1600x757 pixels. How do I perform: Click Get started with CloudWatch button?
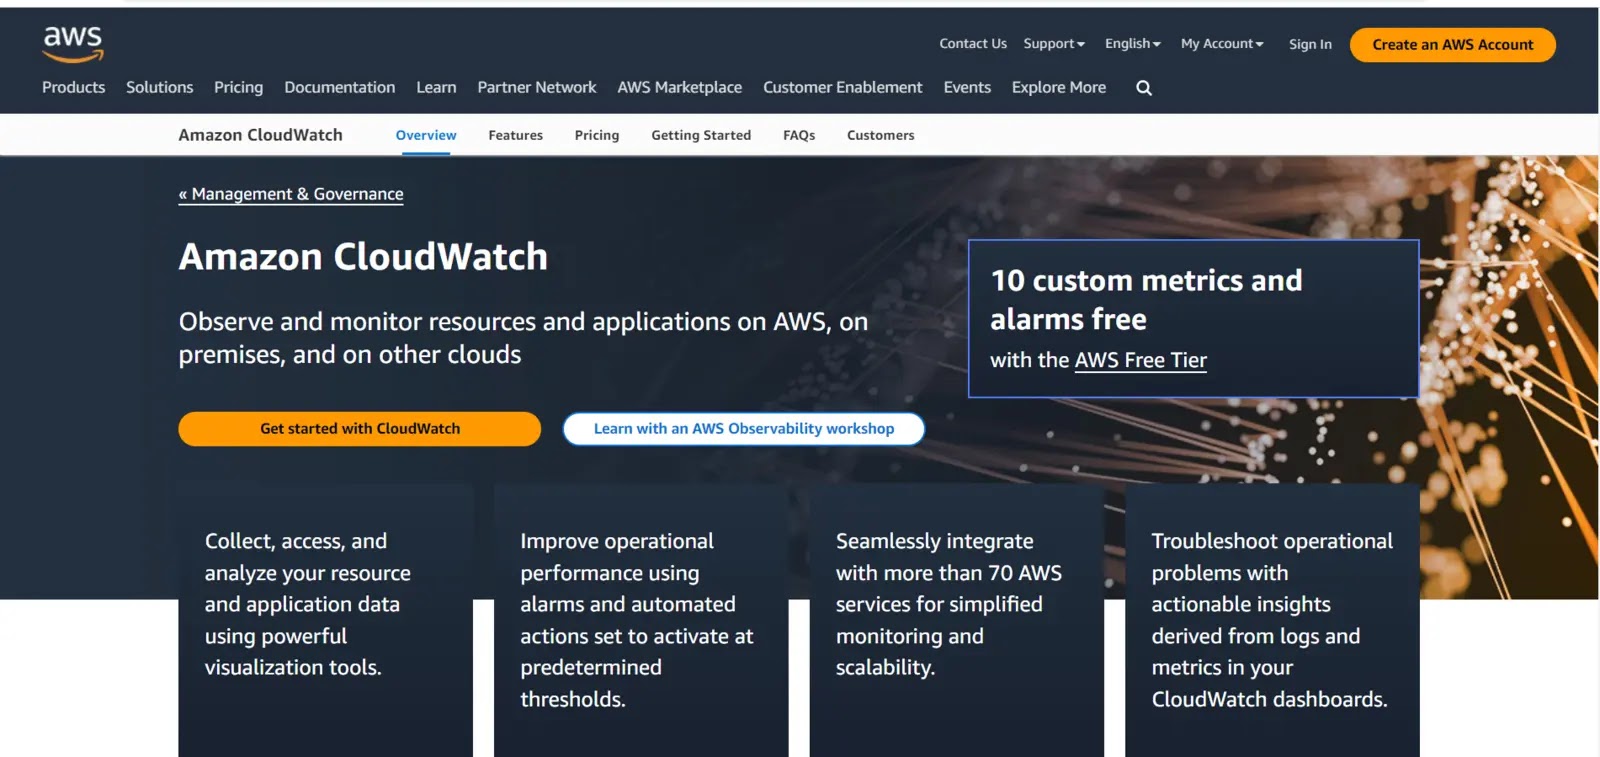point(360,429)
